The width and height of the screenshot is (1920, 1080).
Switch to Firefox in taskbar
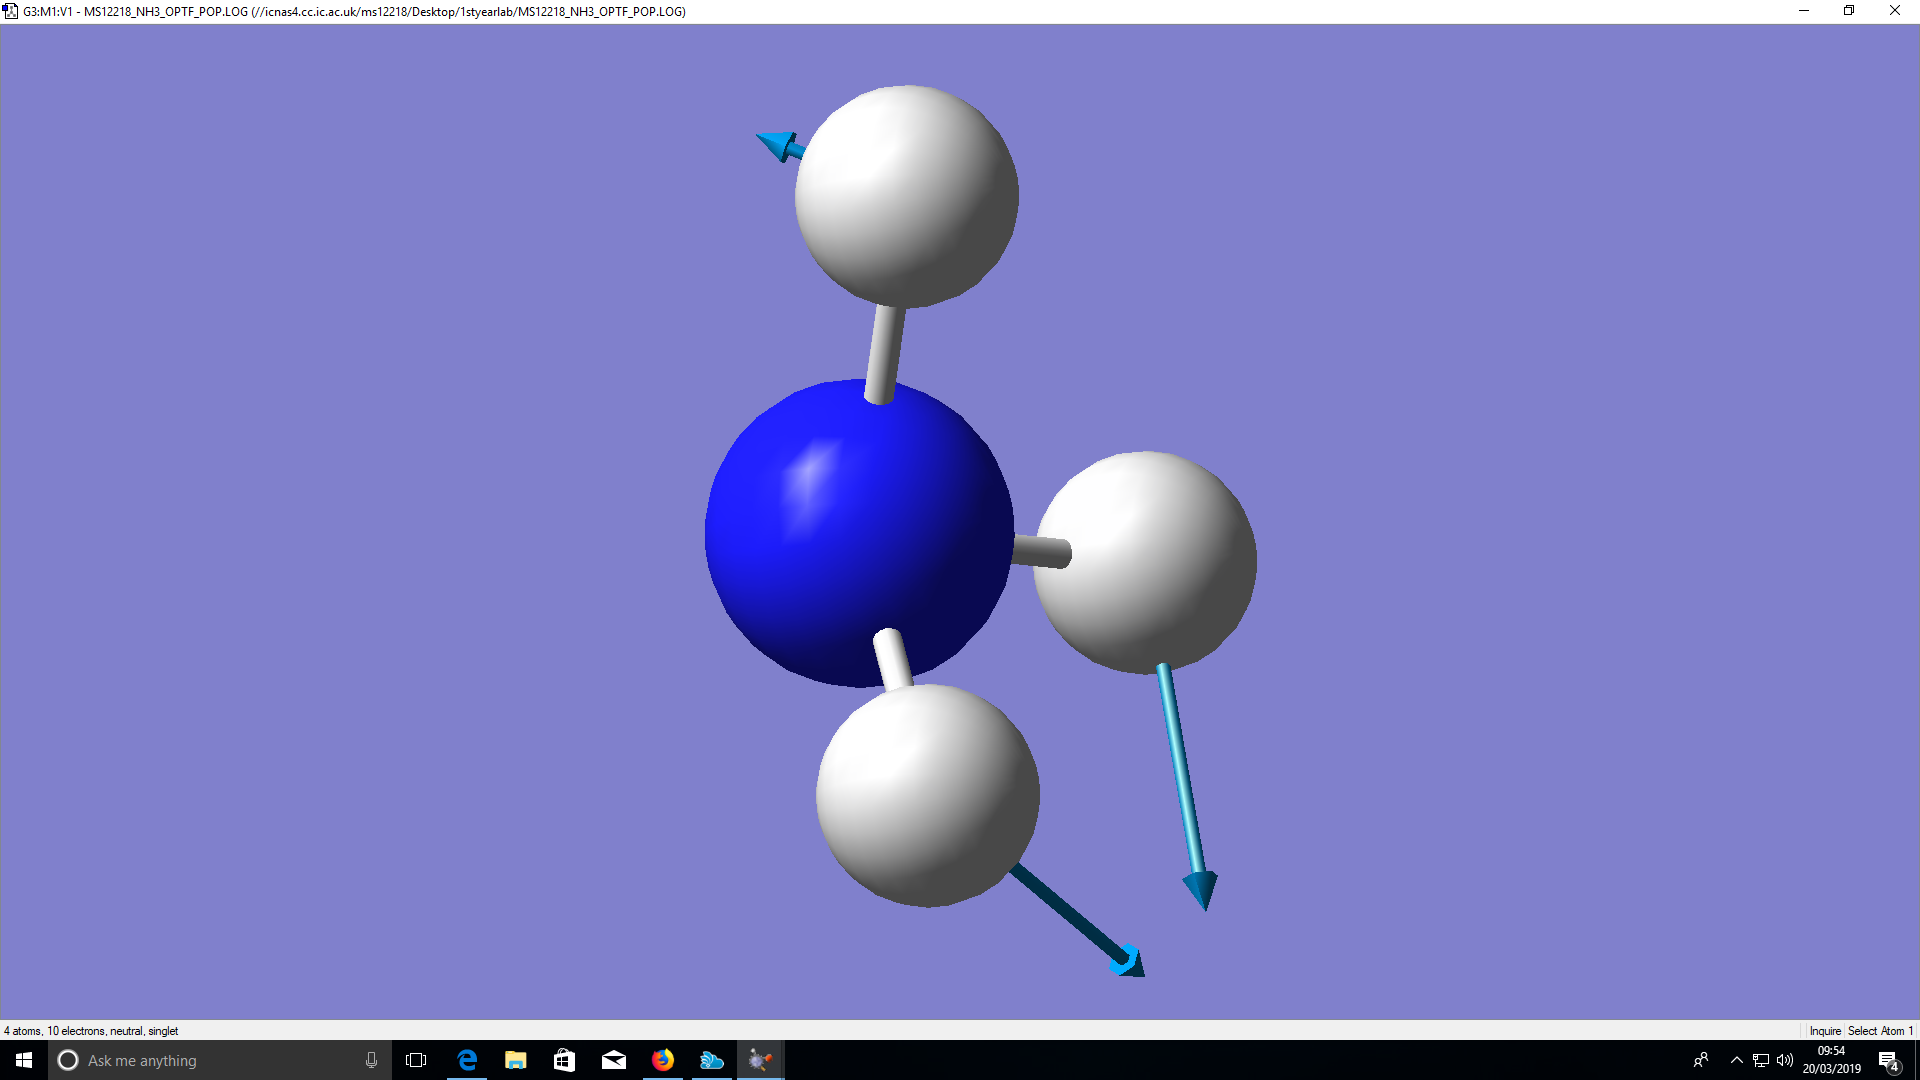[662, 1060]
